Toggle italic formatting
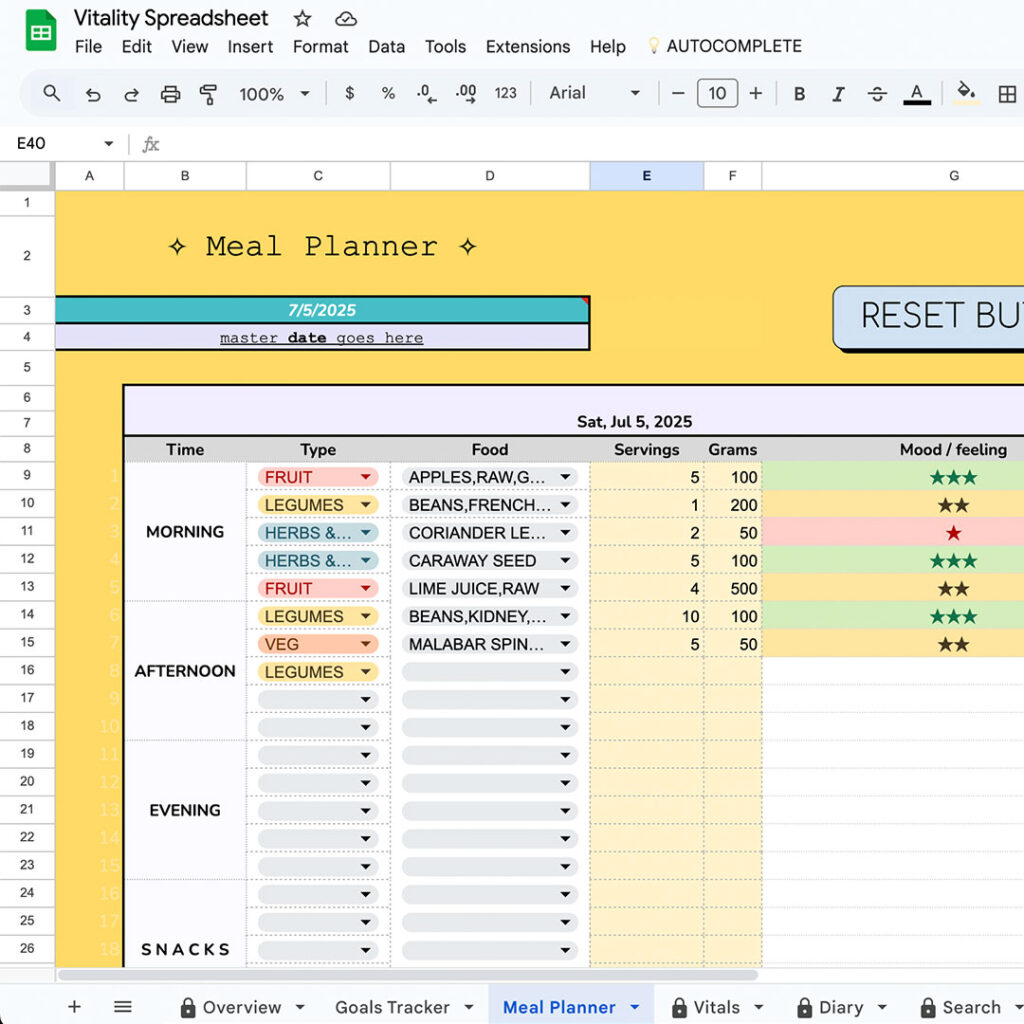1024x1024 pixels. pyautogui.click(x=838, y=94)
